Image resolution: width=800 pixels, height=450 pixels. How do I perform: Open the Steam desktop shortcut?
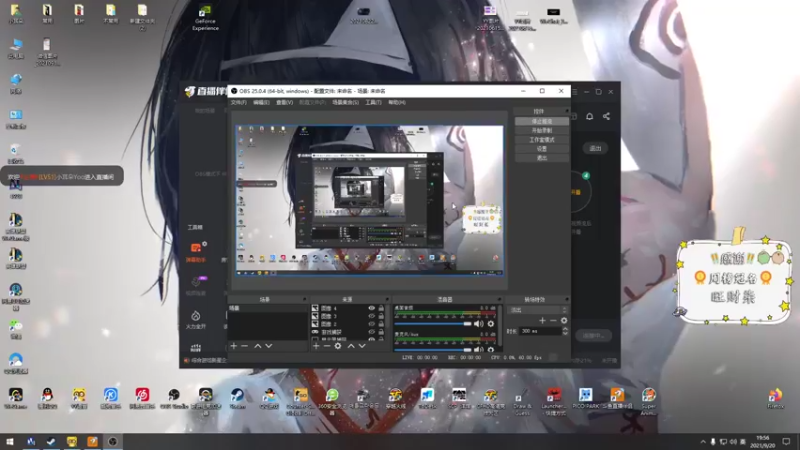pos(237,398)
